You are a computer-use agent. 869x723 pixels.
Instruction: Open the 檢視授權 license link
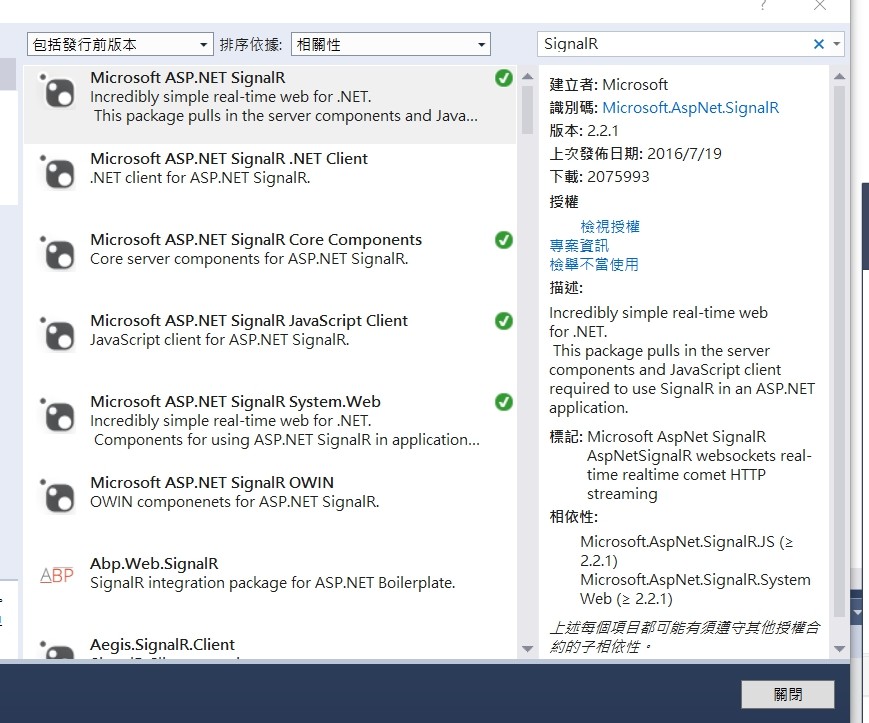(610, 226)
